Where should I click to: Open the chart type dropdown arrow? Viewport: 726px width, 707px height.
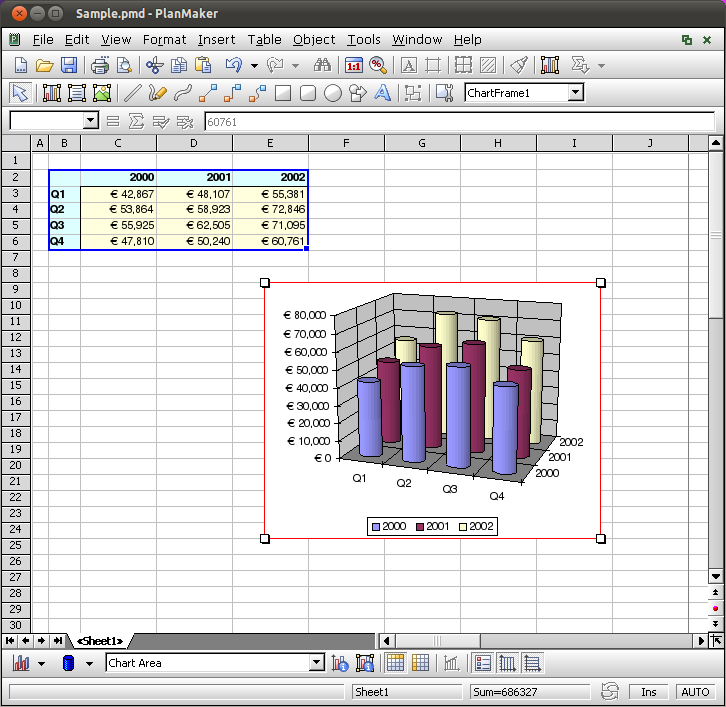point(41,663)
